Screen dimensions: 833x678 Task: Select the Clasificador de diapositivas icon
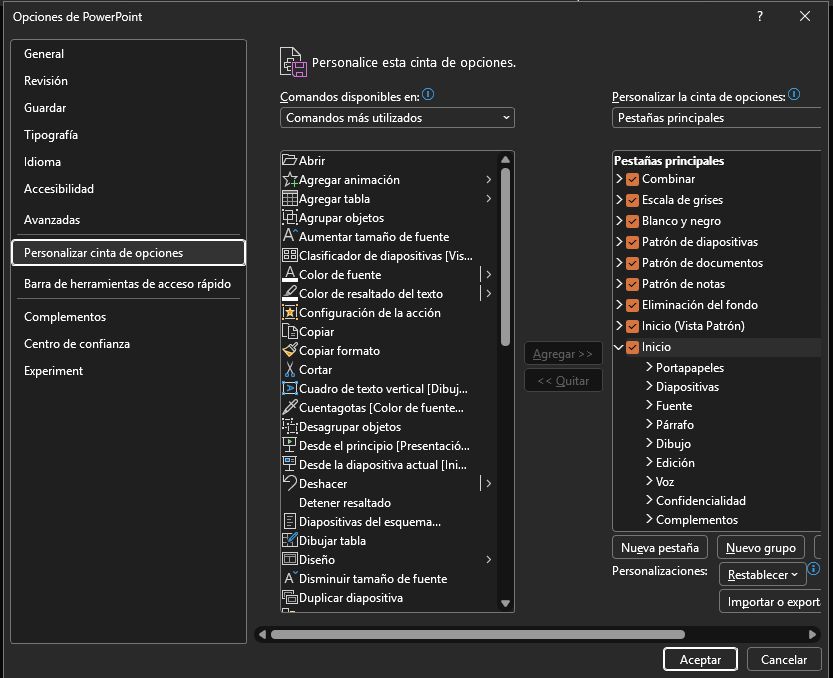(x=290, y=255)
